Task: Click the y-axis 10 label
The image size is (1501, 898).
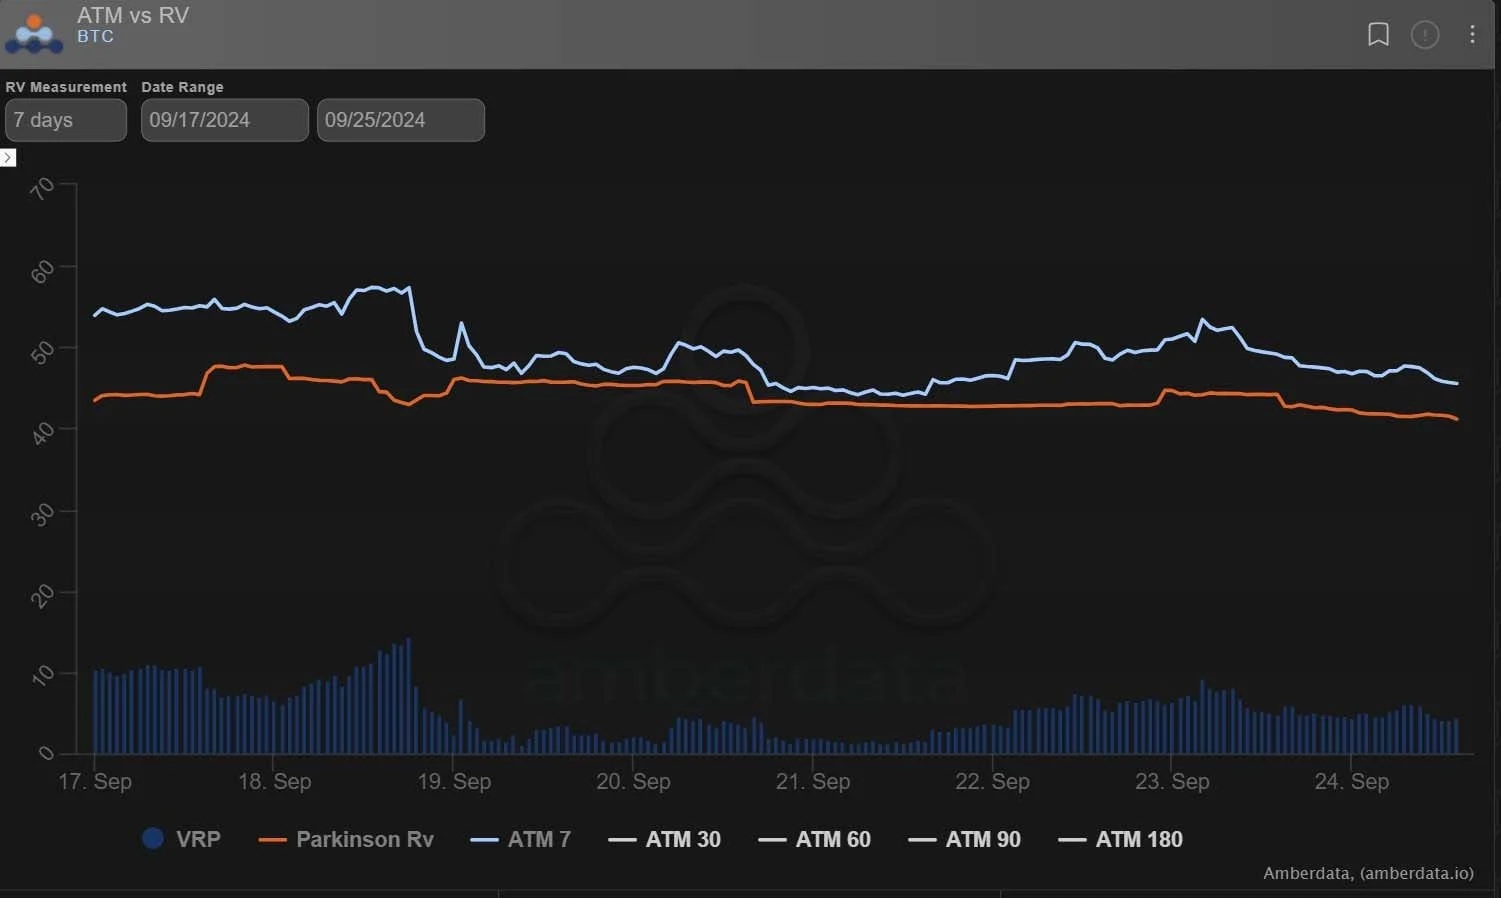Action: 42,676
